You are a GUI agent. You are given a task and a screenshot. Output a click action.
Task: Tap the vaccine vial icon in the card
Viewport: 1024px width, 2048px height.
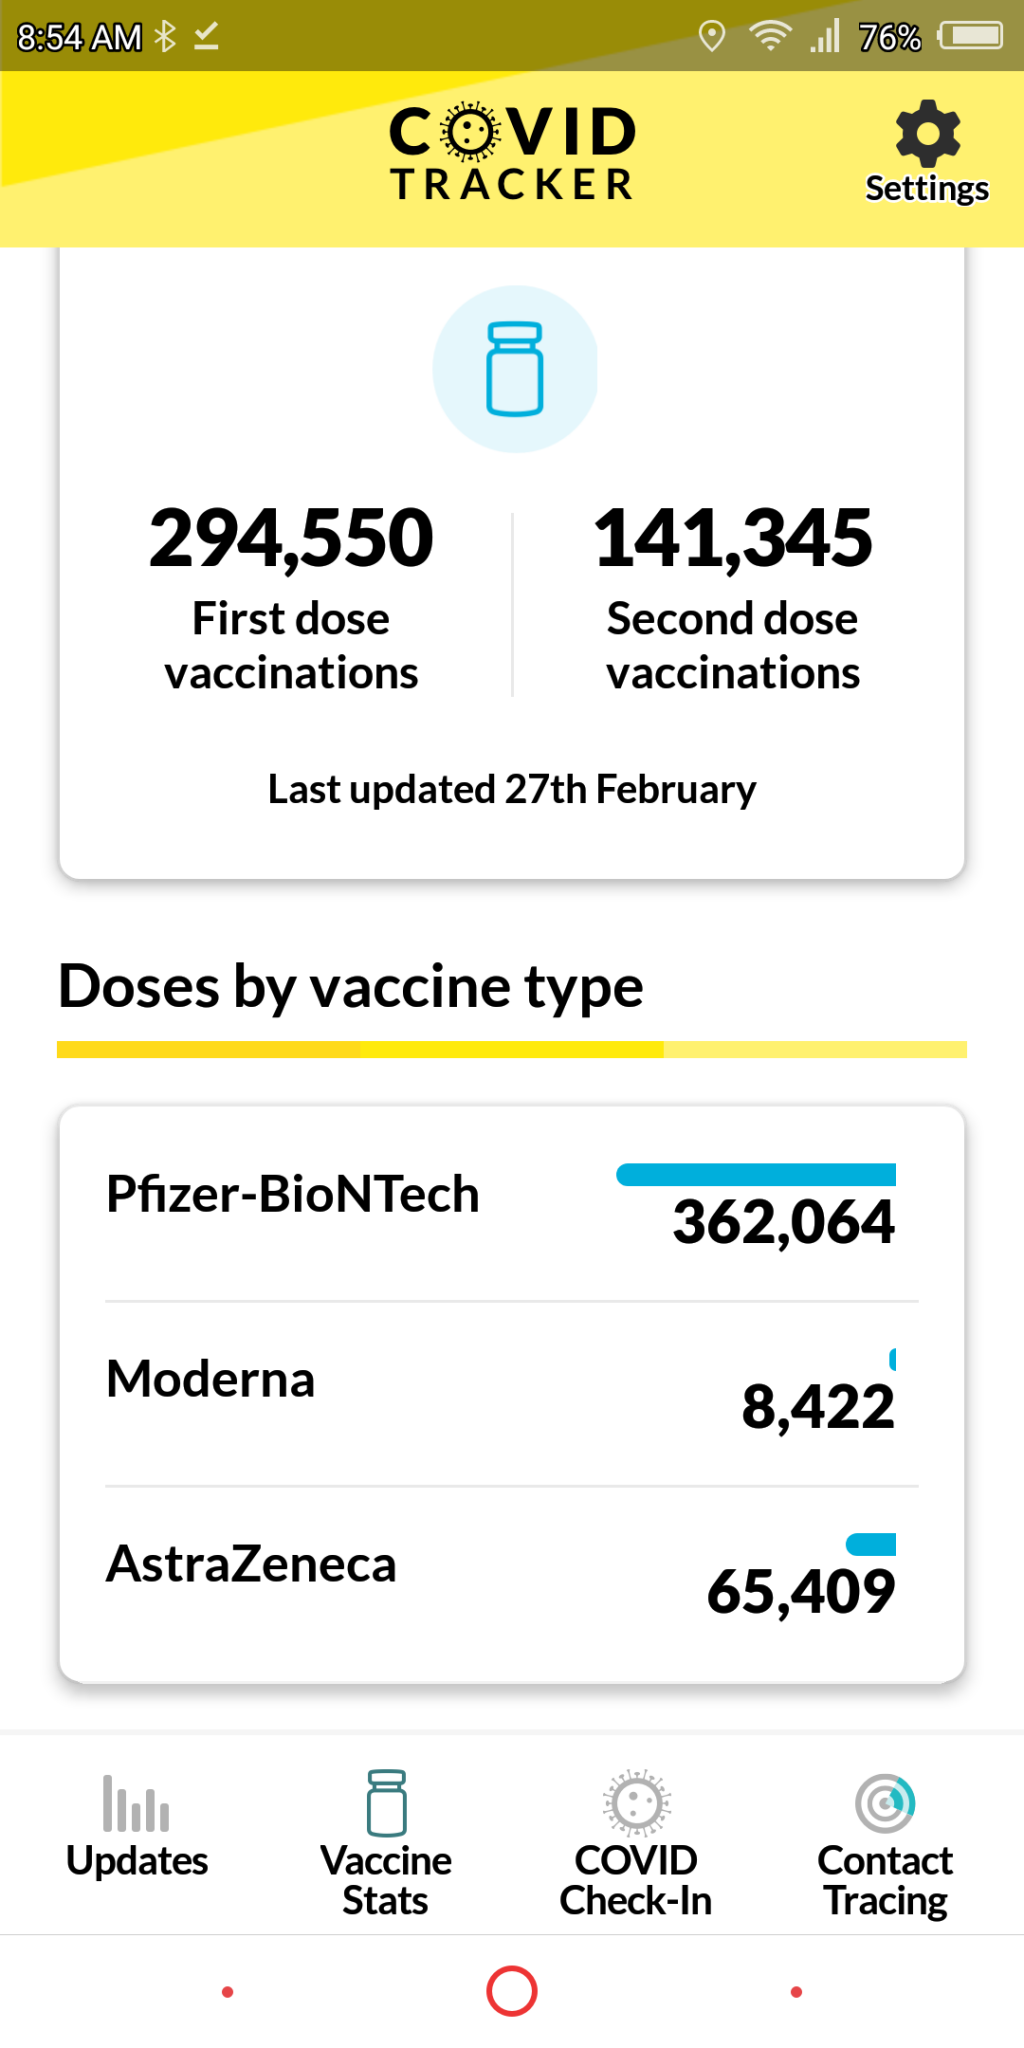(x=514, y=369)
